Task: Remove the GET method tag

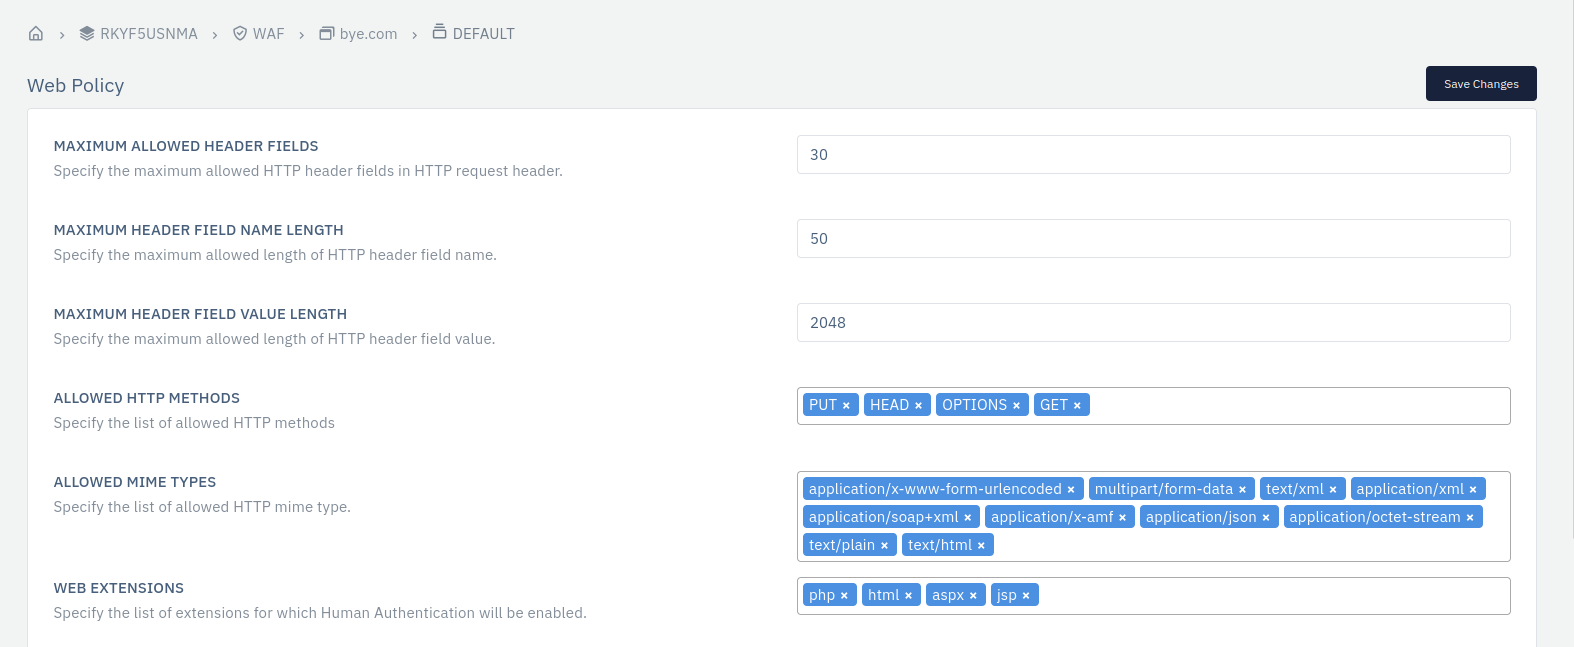Action: (1077, 406)
